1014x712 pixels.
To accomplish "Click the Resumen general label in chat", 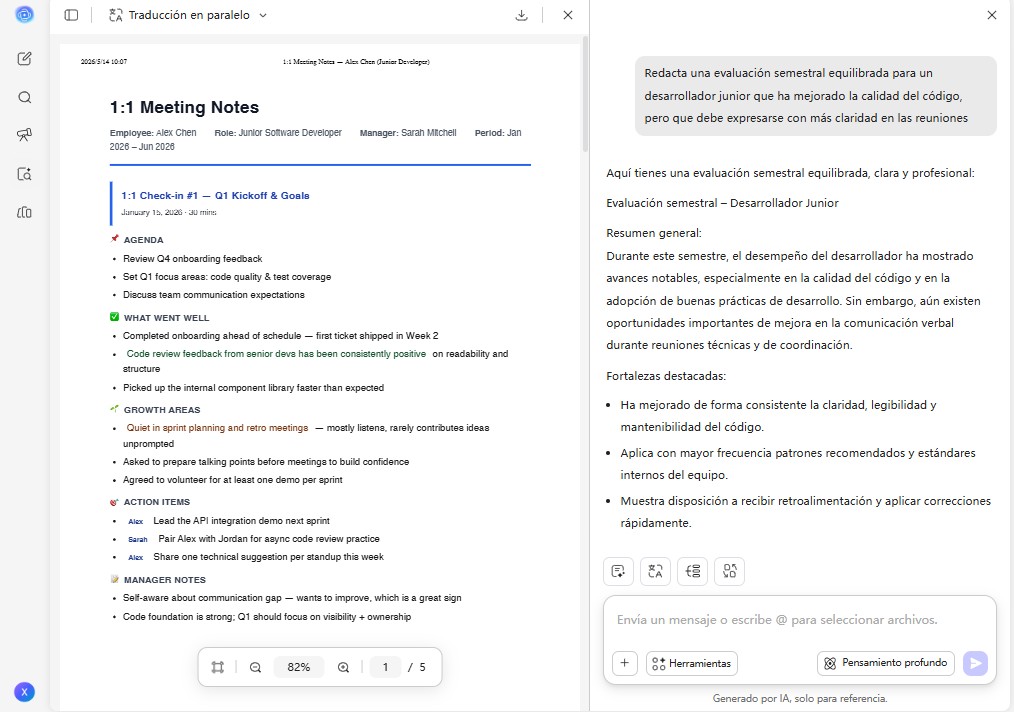I will (654, 233).
